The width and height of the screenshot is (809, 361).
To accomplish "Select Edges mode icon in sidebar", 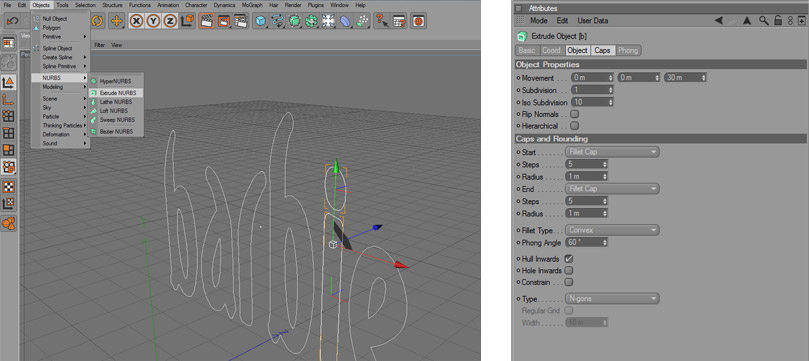I will click(9, 133).
